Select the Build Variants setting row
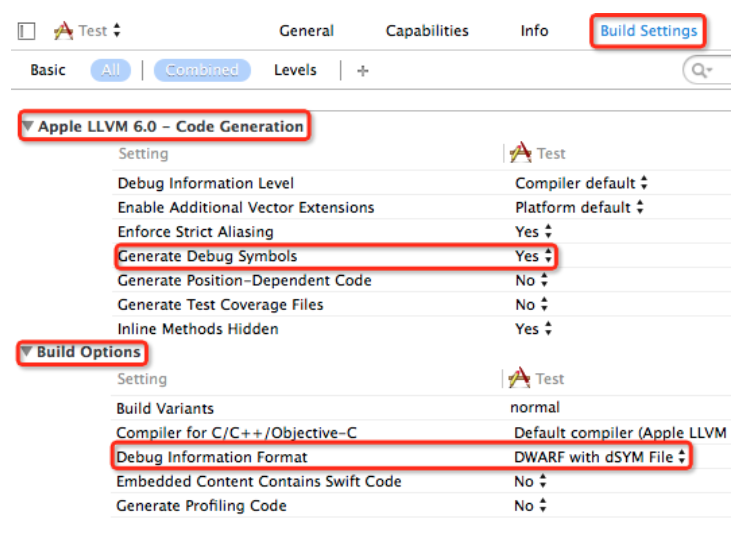Screen dimensions: 746x554 [165, 408]
